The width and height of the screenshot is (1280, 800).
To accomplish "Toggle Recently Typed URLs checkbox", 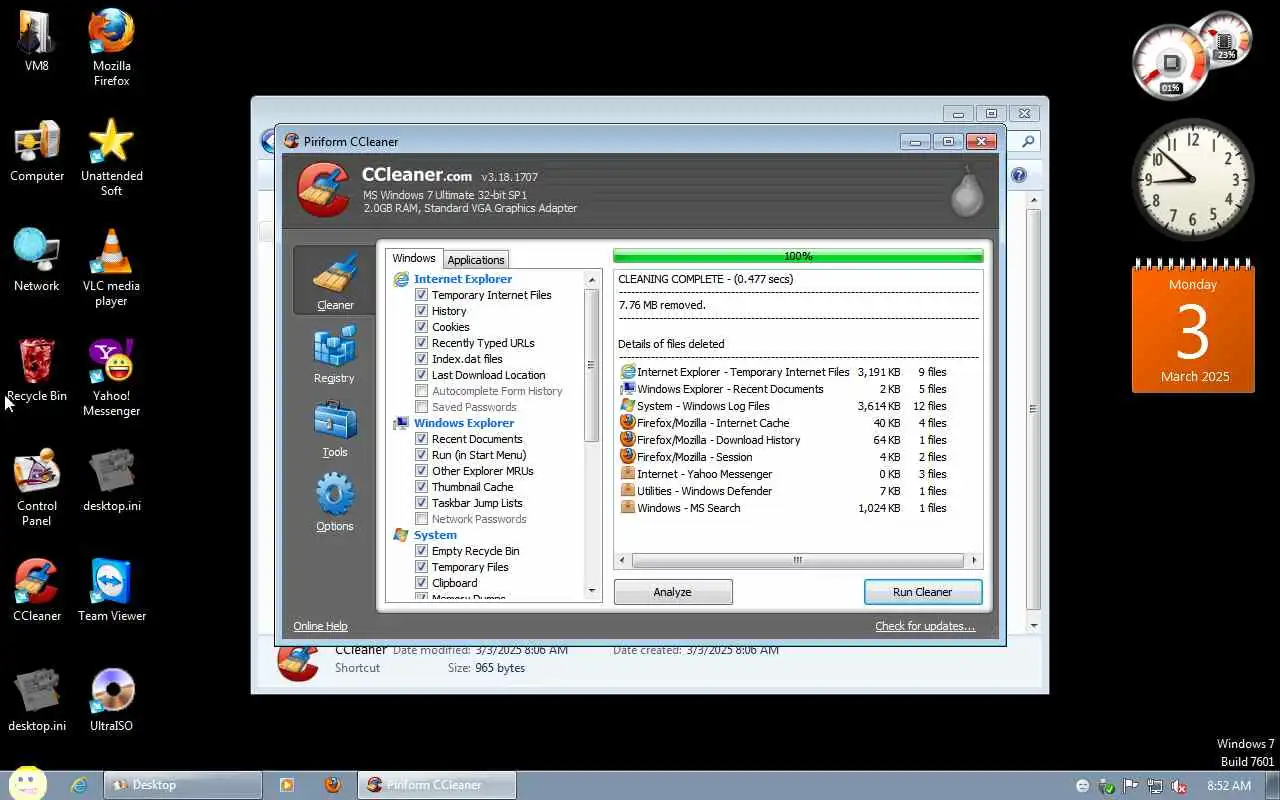I will pyautogui.click(x=421, y=343).
